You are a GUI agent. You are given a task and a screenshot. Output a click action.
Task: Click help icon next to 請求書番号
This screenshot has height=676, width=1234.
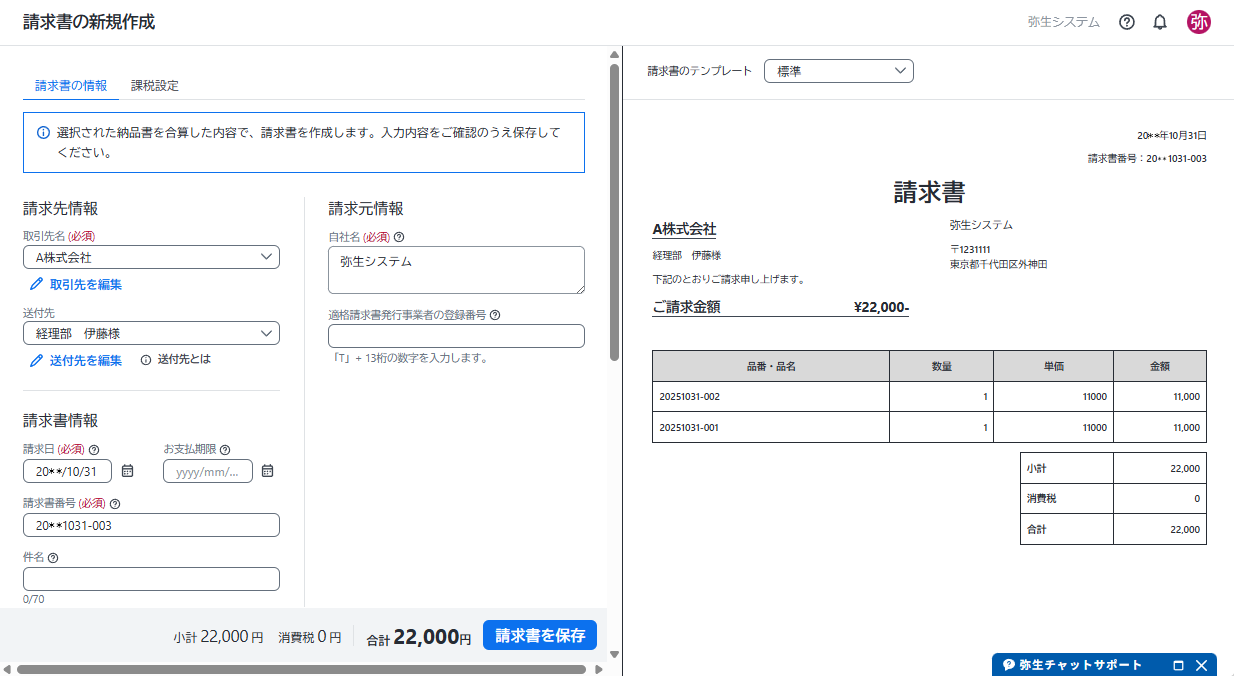pyautogui.click(x=115, y=504)
